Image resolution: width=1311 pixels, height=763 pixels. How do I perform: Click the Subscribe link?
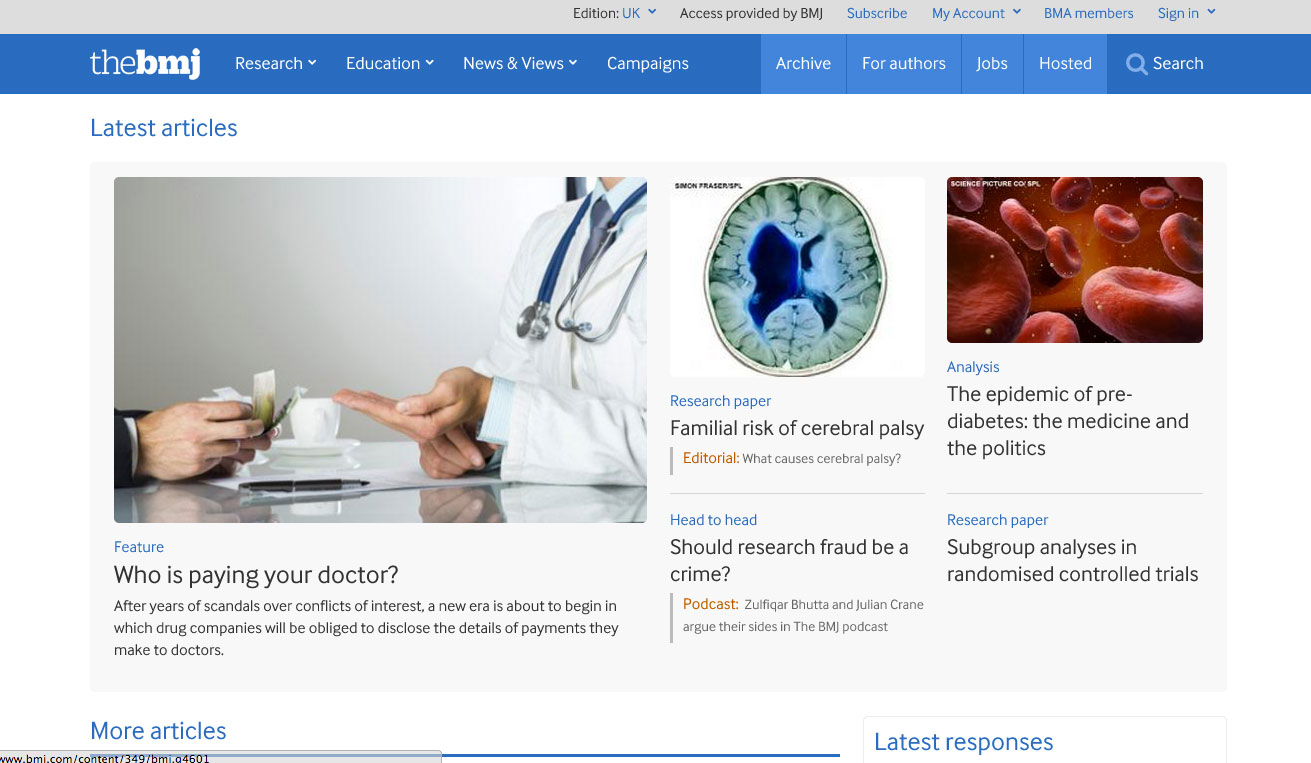[x=877, y=13]
